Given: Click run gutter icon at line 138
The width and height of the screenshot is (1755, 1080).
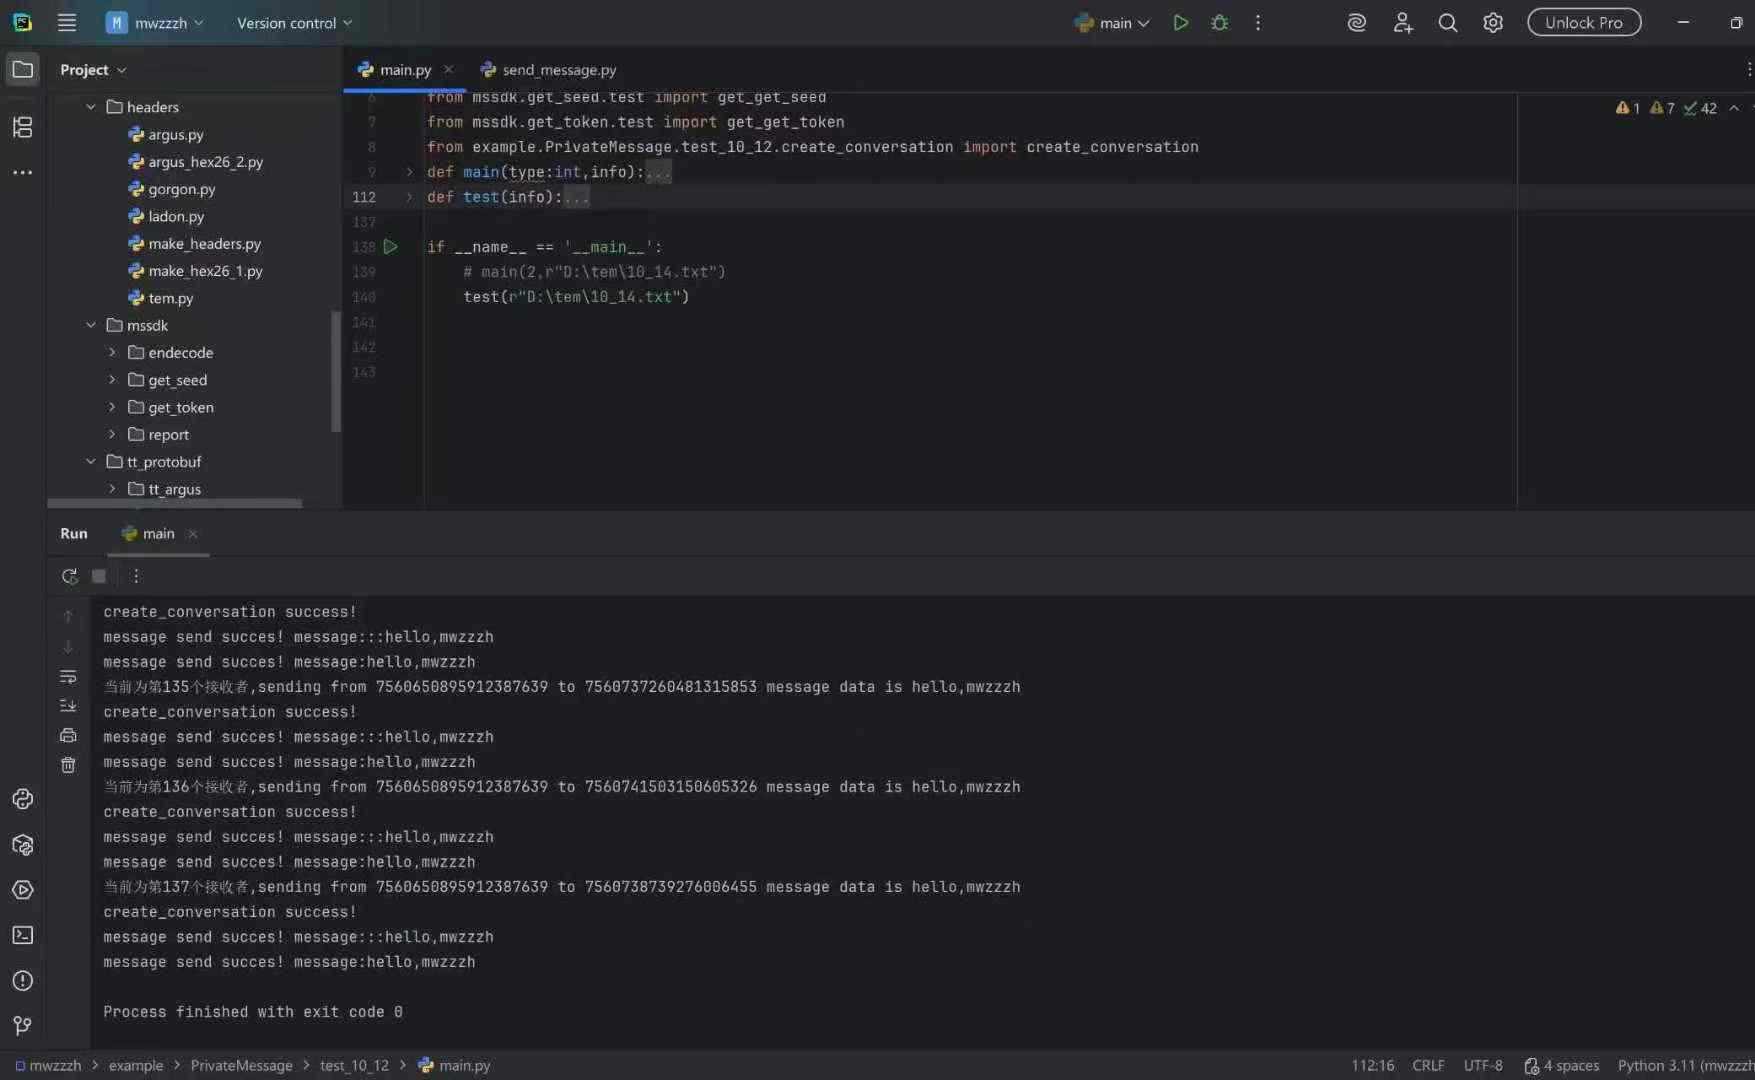Looking at the screenshot, I should [391, 247].
